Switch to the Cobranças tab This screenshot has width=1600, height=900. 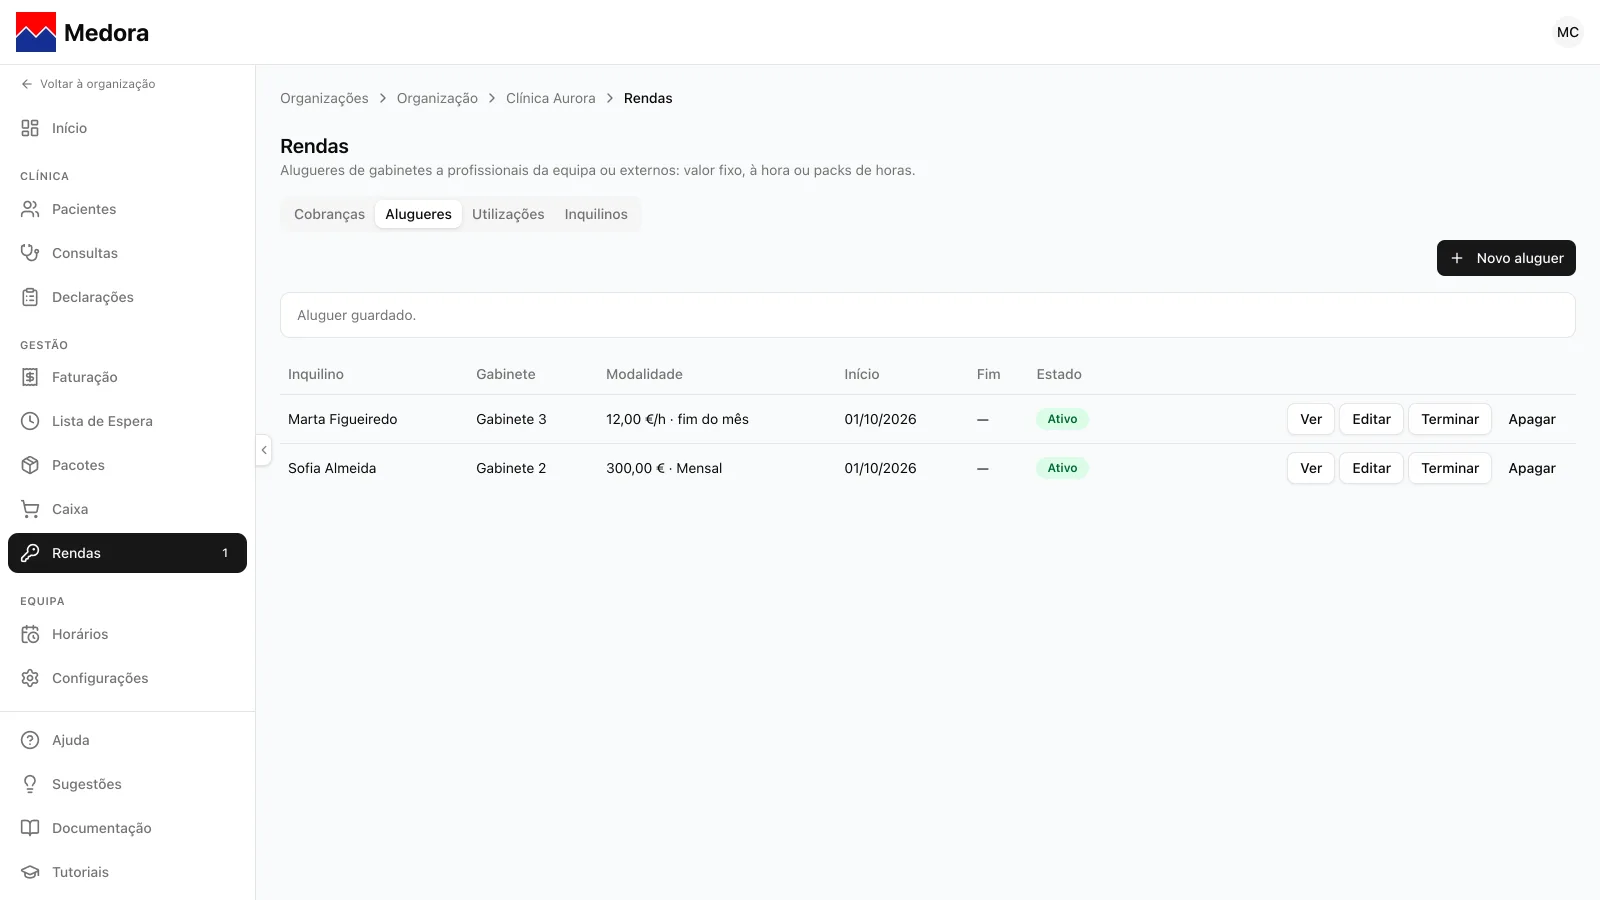[329, 214]
